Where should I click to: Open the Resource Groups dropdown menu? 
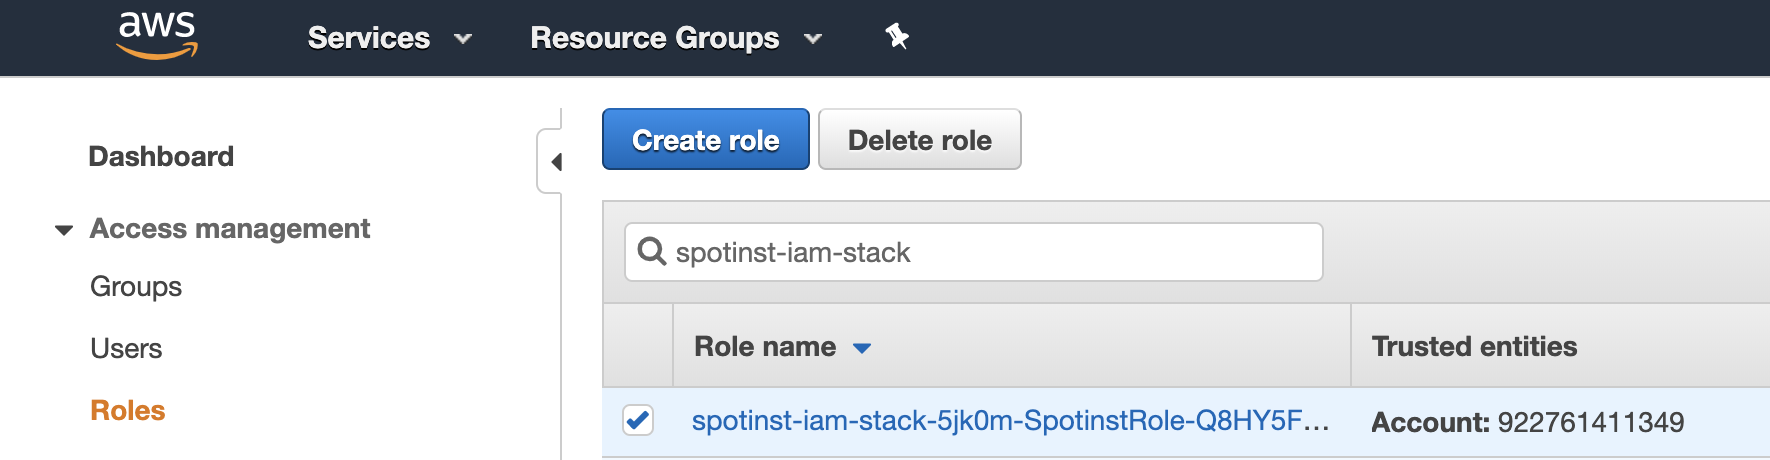(676, 38)
